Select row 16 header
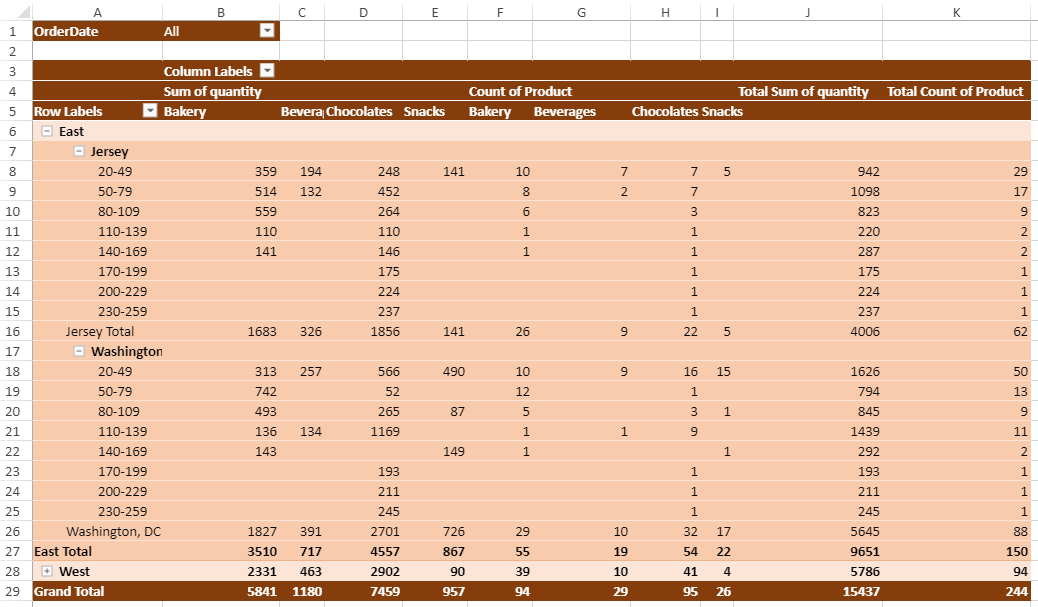This screenshot has height=607, width=1038. (x=15, y=331)
